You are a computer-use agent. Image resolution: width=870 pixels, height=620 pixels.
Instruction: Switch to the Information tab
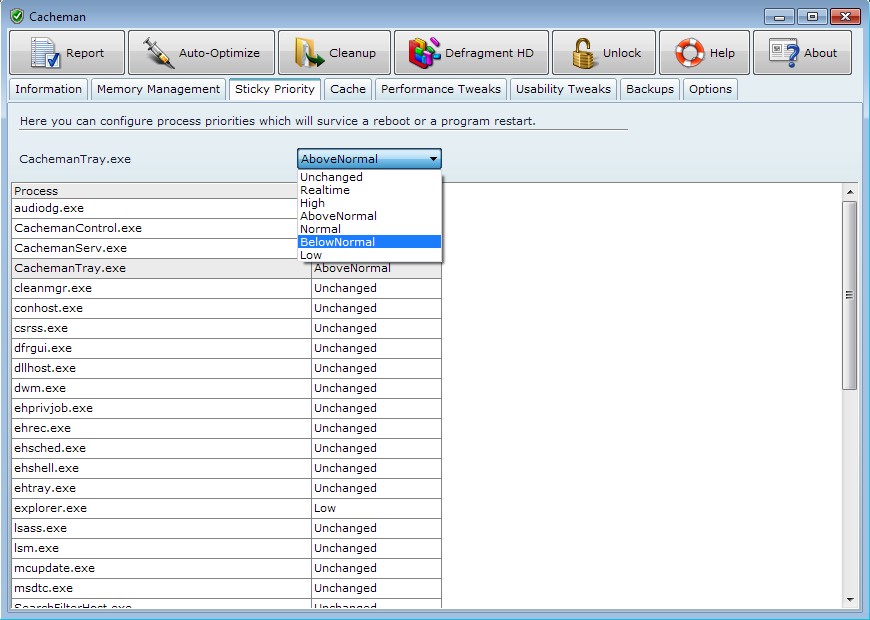click(x=48, y=89)
